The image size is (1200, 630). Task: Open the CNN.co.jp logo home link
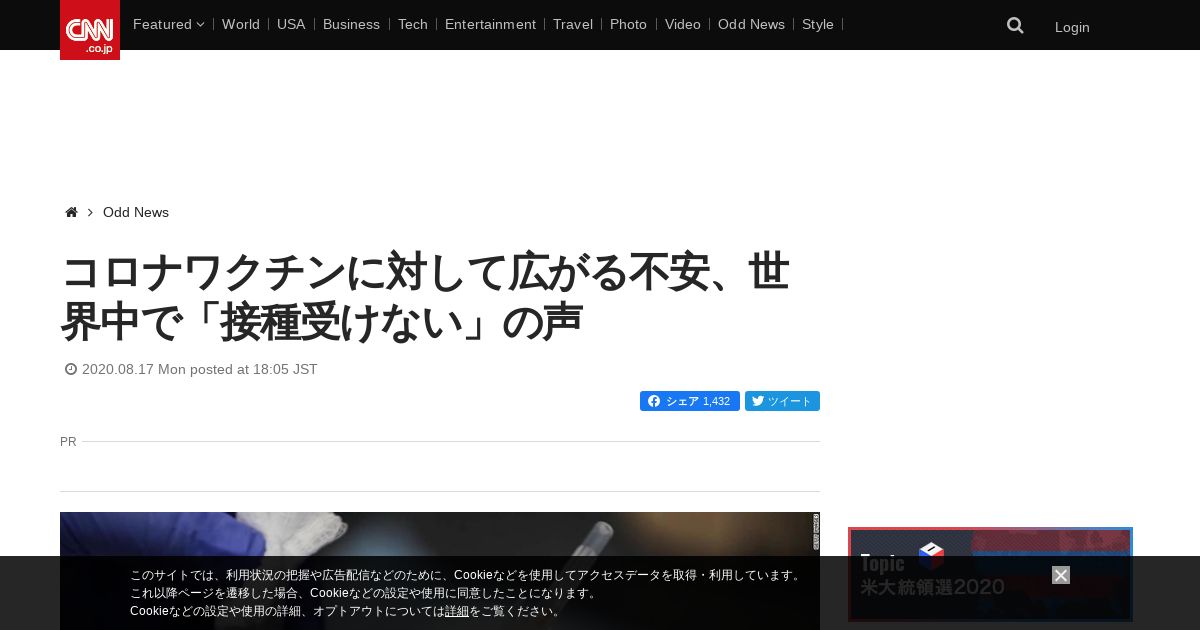[90, 30]
